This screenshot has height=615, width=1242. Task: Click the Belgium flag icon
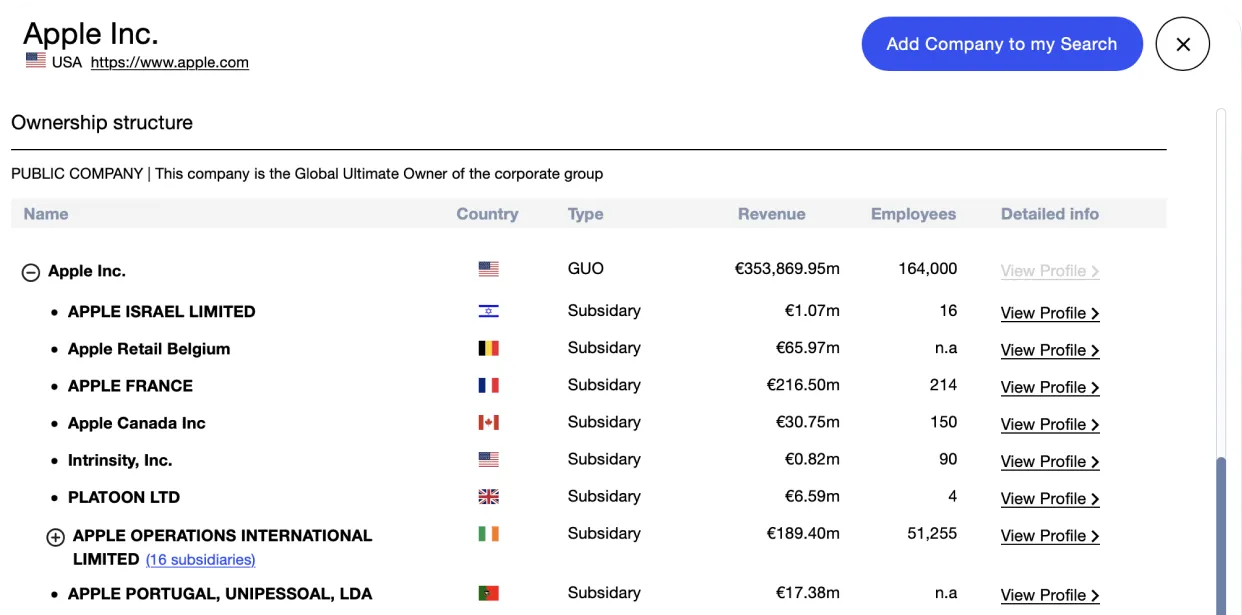click(488, 348)
